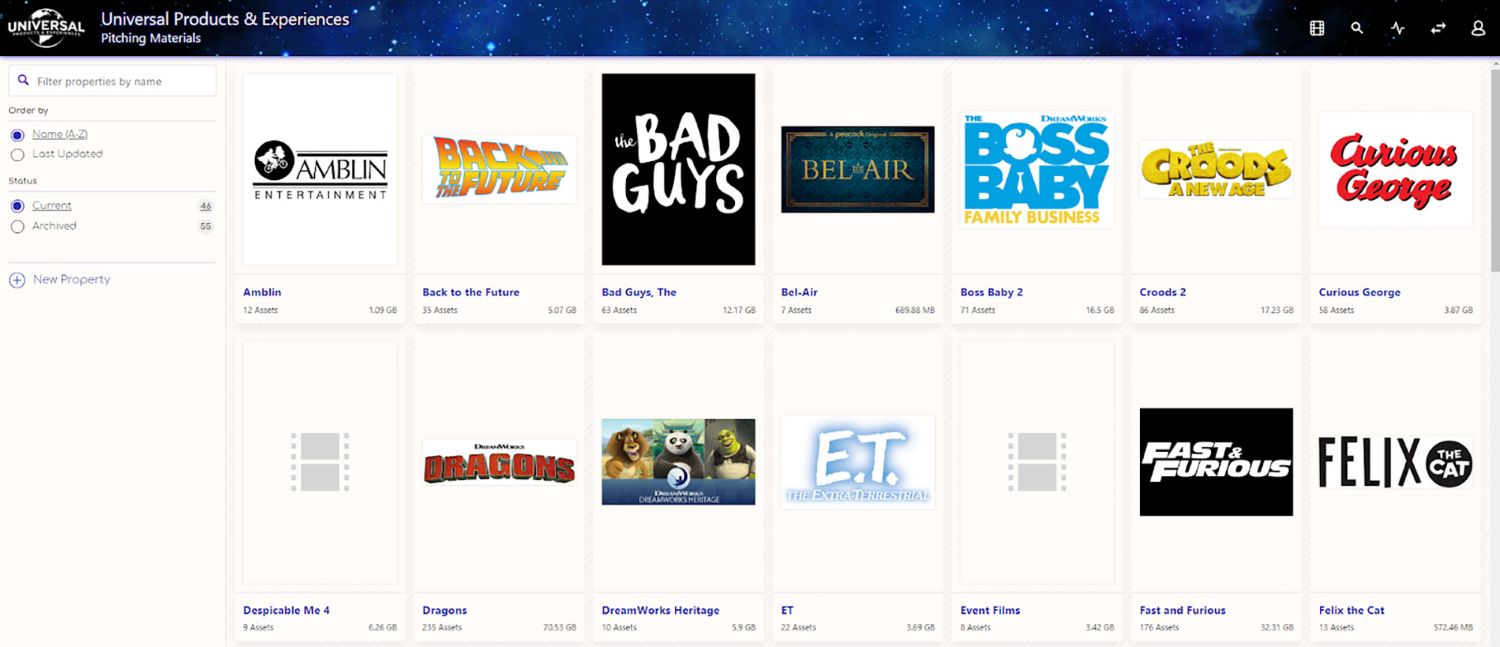Open the Boss Baby Family Business thumbnail
This screenshot has height=647, width=1500.
tap(1037, 169)
